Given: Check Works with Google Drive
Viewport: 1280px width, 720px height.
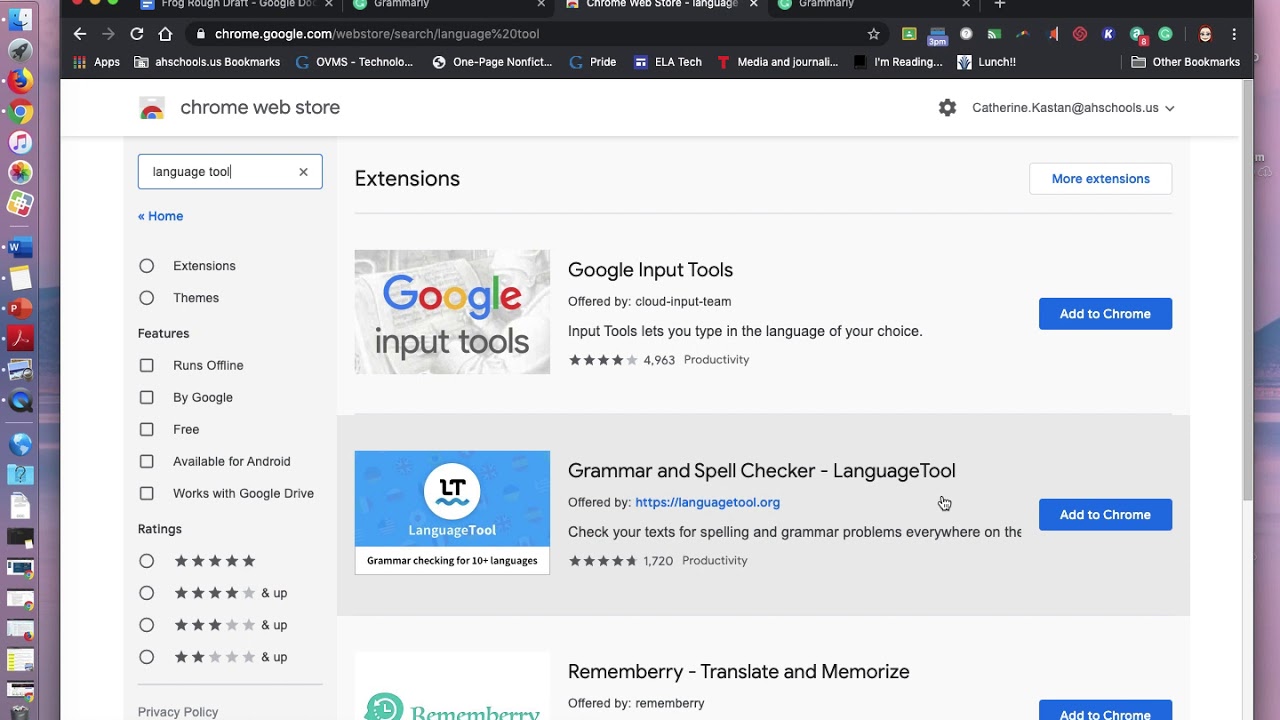Looking at the screenshot, I should [x=147, y=494].
